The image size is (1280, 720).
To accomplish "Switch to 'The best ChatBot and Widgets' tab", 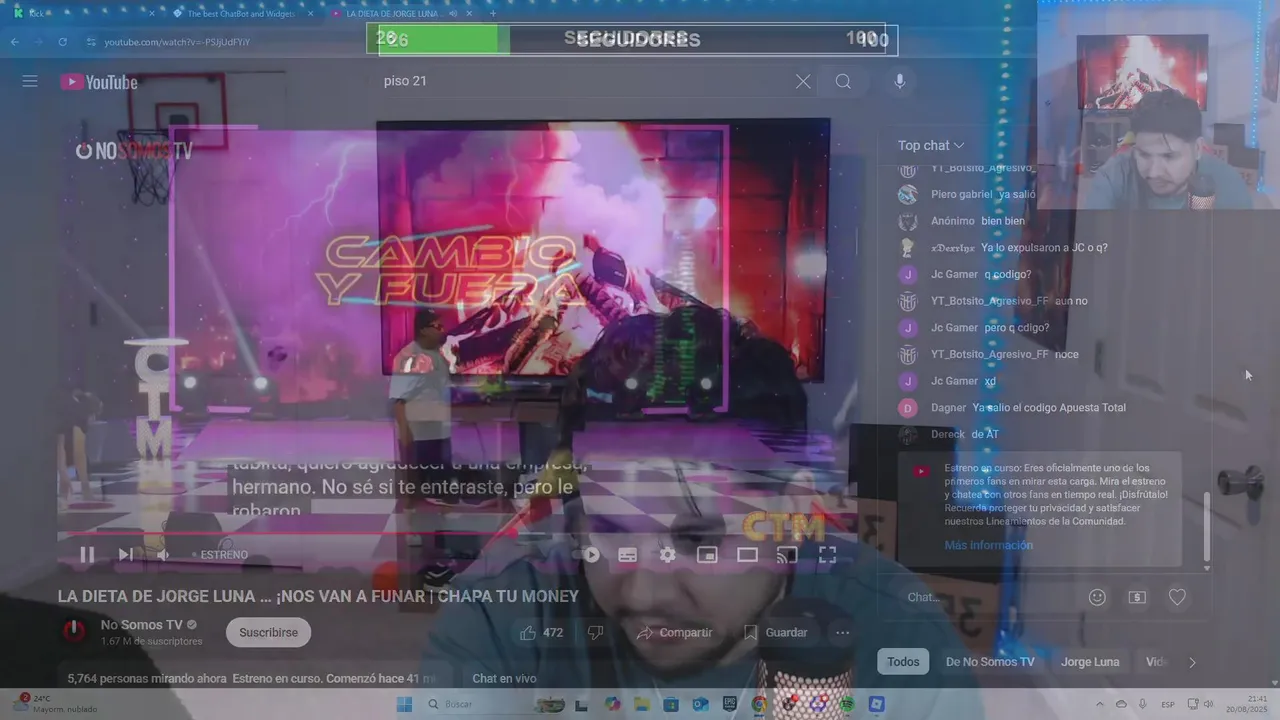I will point(242,13).
